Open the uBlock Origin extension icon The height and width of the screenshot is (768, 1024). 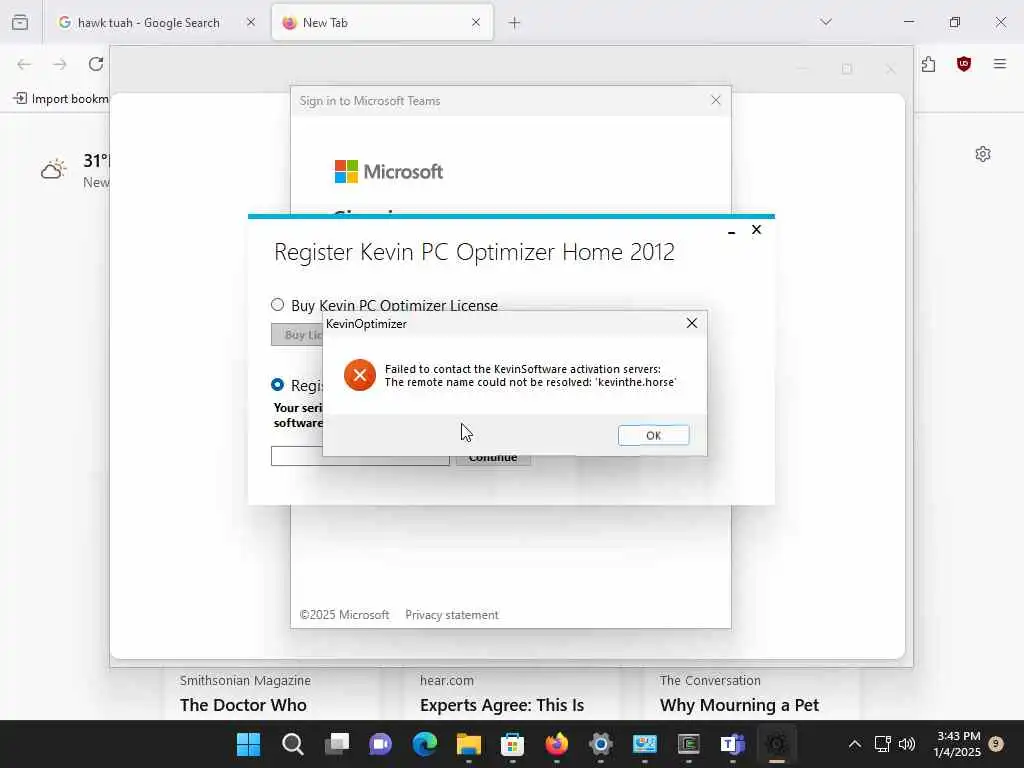click(964, 64)
